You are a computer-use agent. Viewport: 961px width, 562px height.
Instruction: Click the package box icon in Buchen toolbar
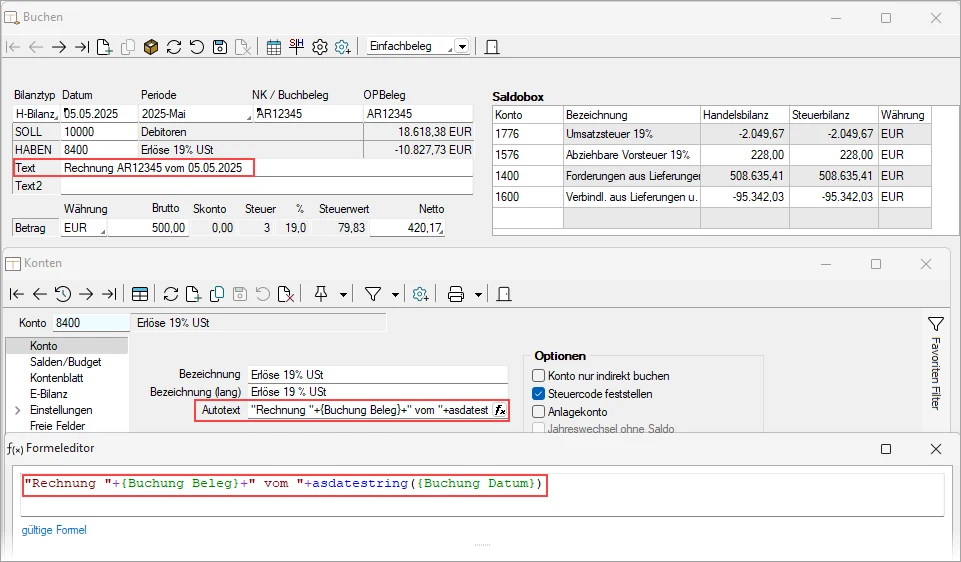151,47
